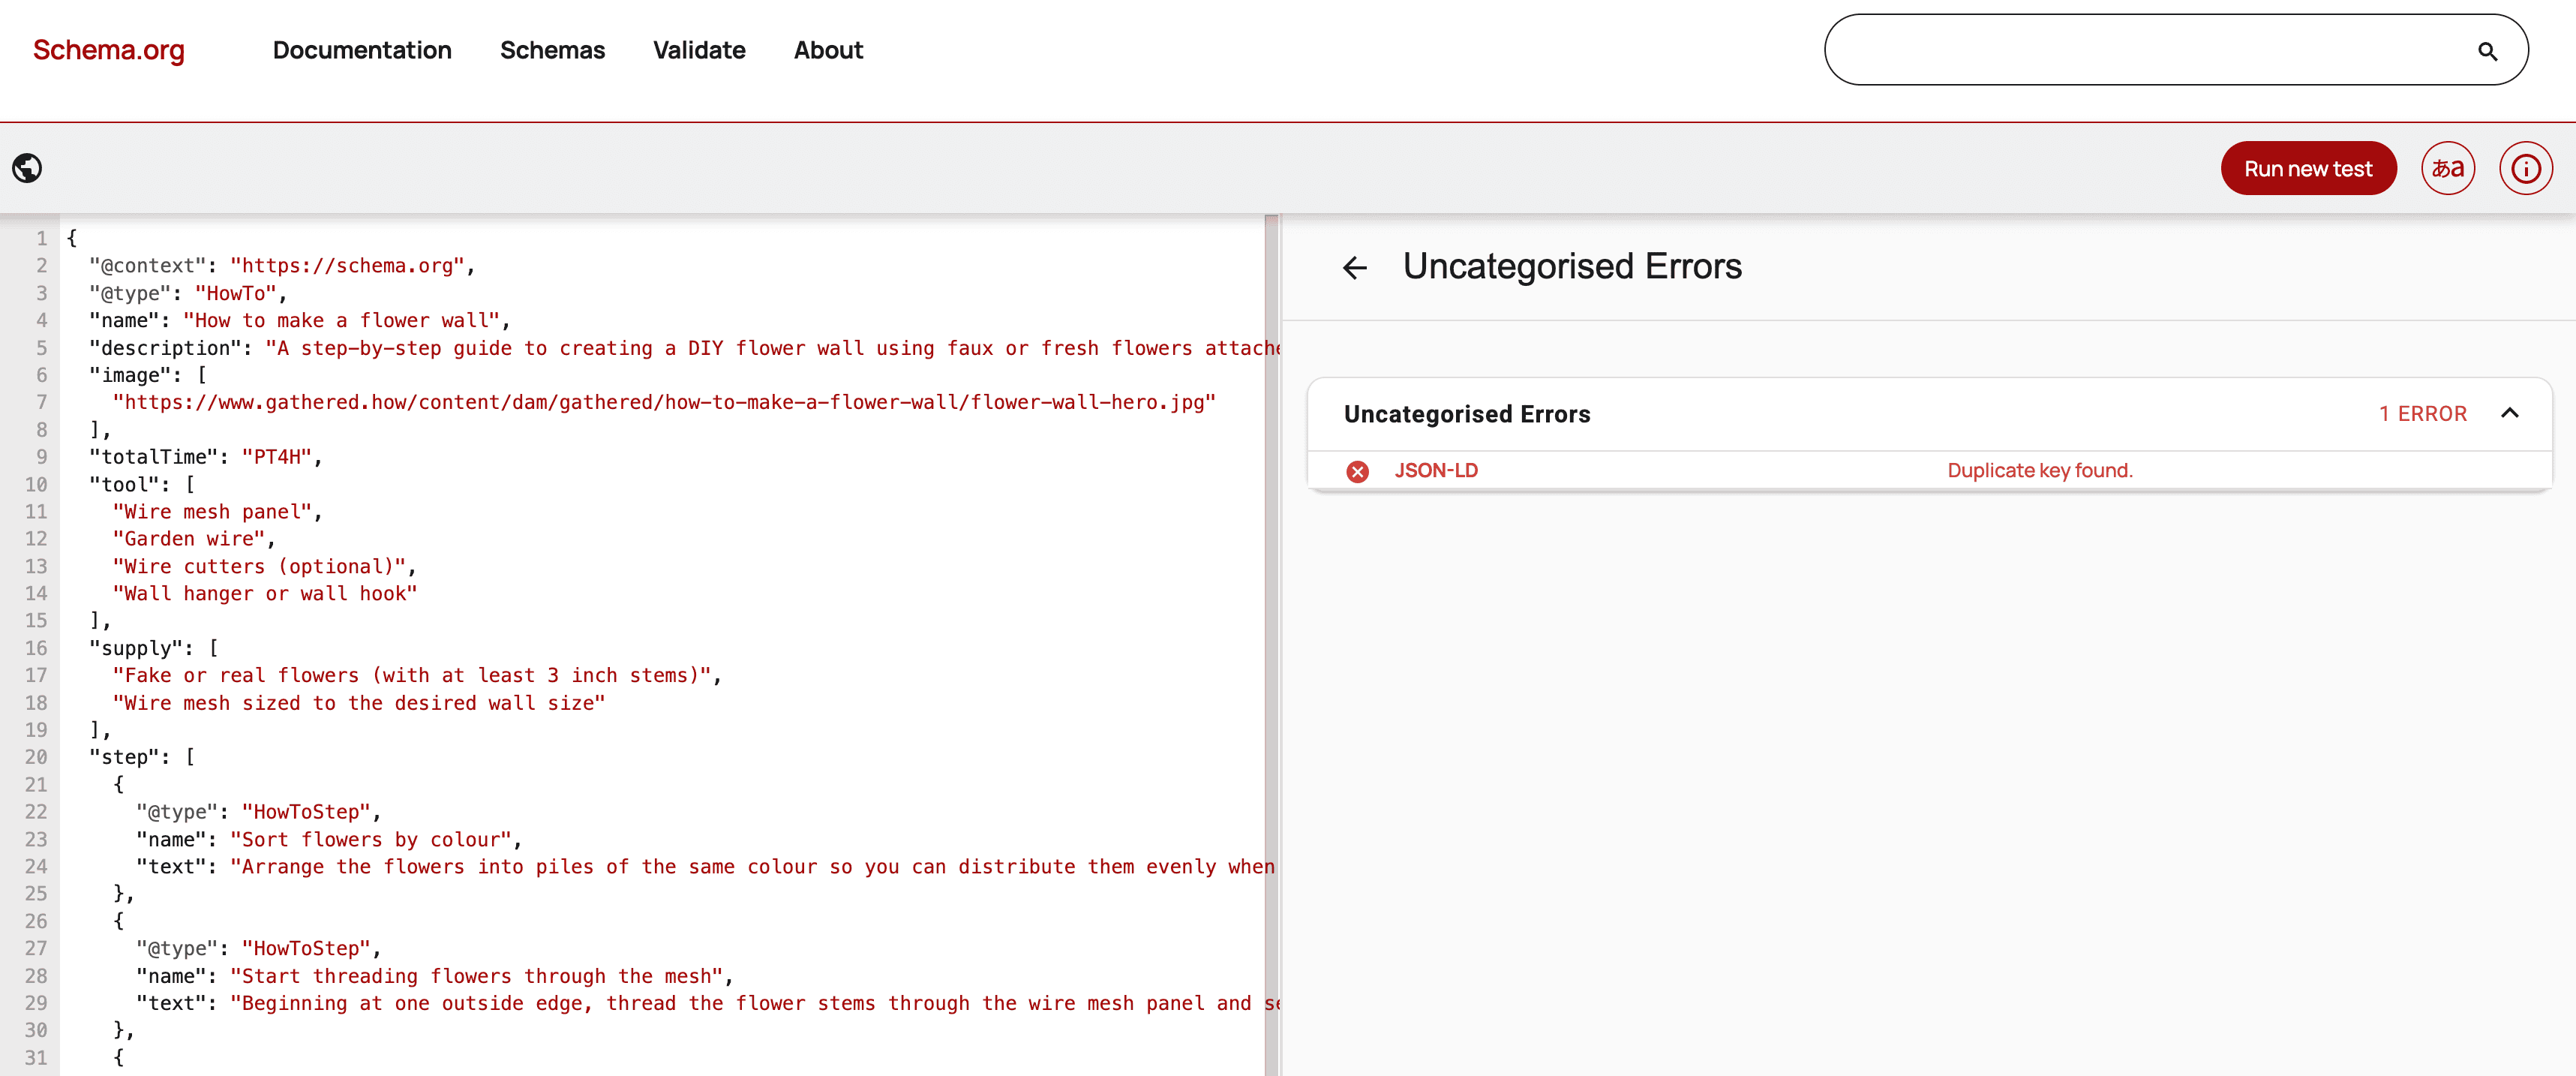The width and height of the screenshot is (2576, 1076).
Task: Click the vertical scrollbar between panes
Action: pyautogui.click(x=1274, y=640)
